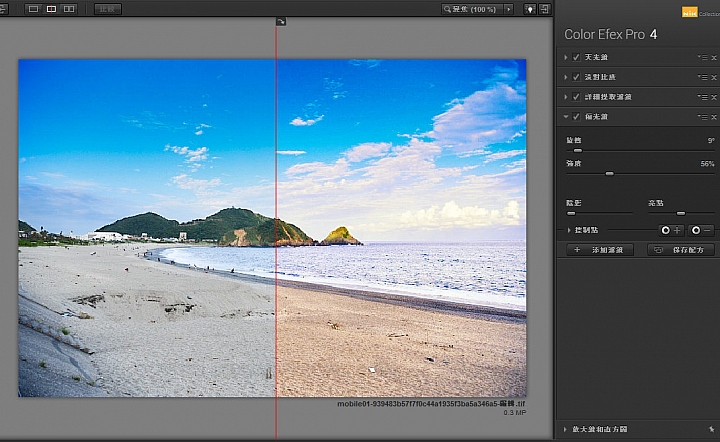The height and width of the screenshot is (442, 720).
Task: Switch to single image view
Action: (x=34, y=9)
